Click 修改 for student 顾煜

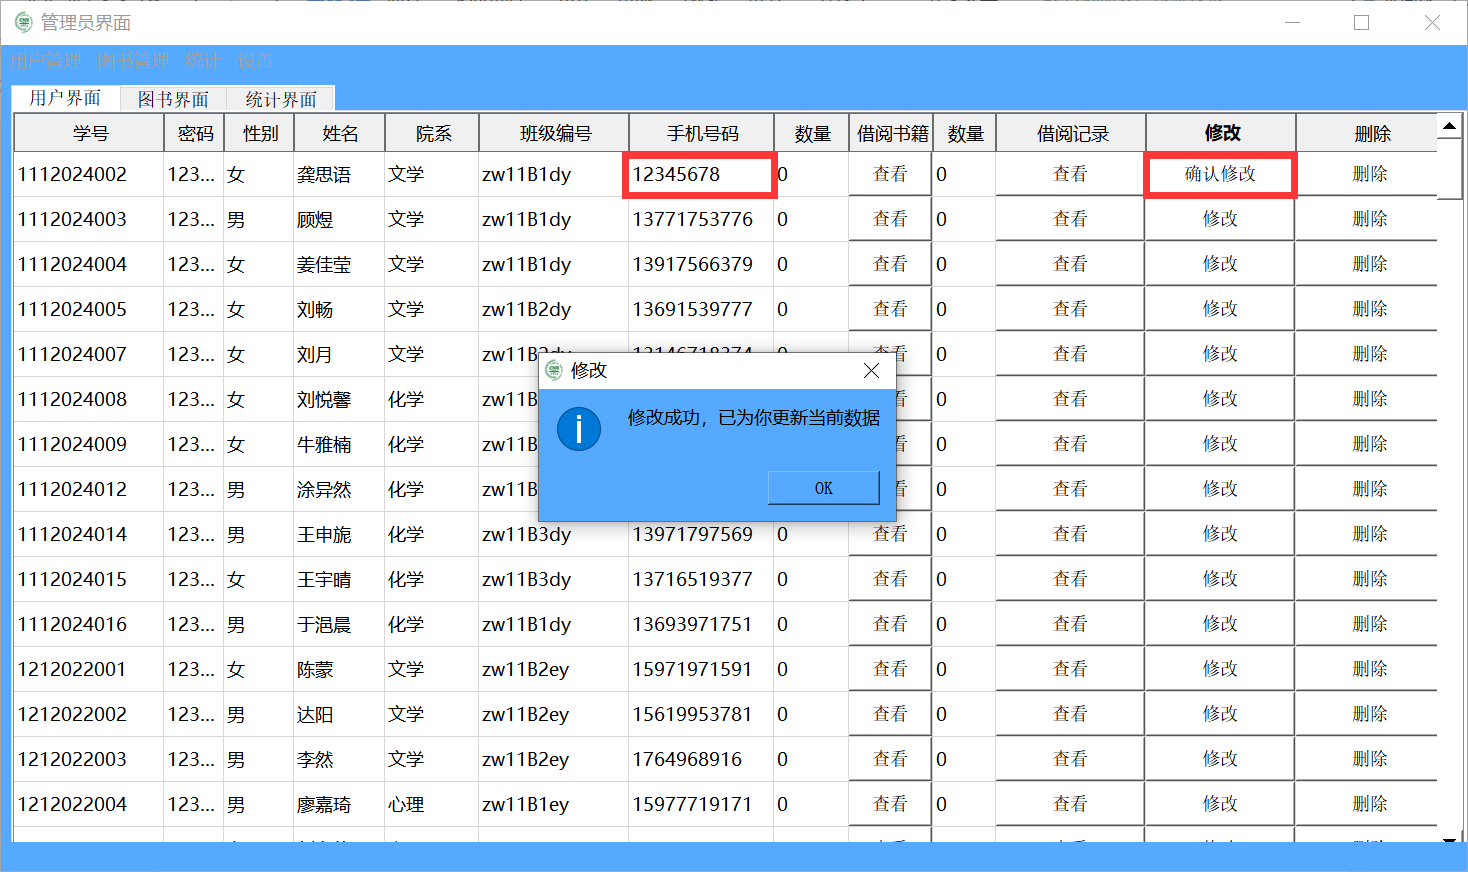[x=1220, y=219]
